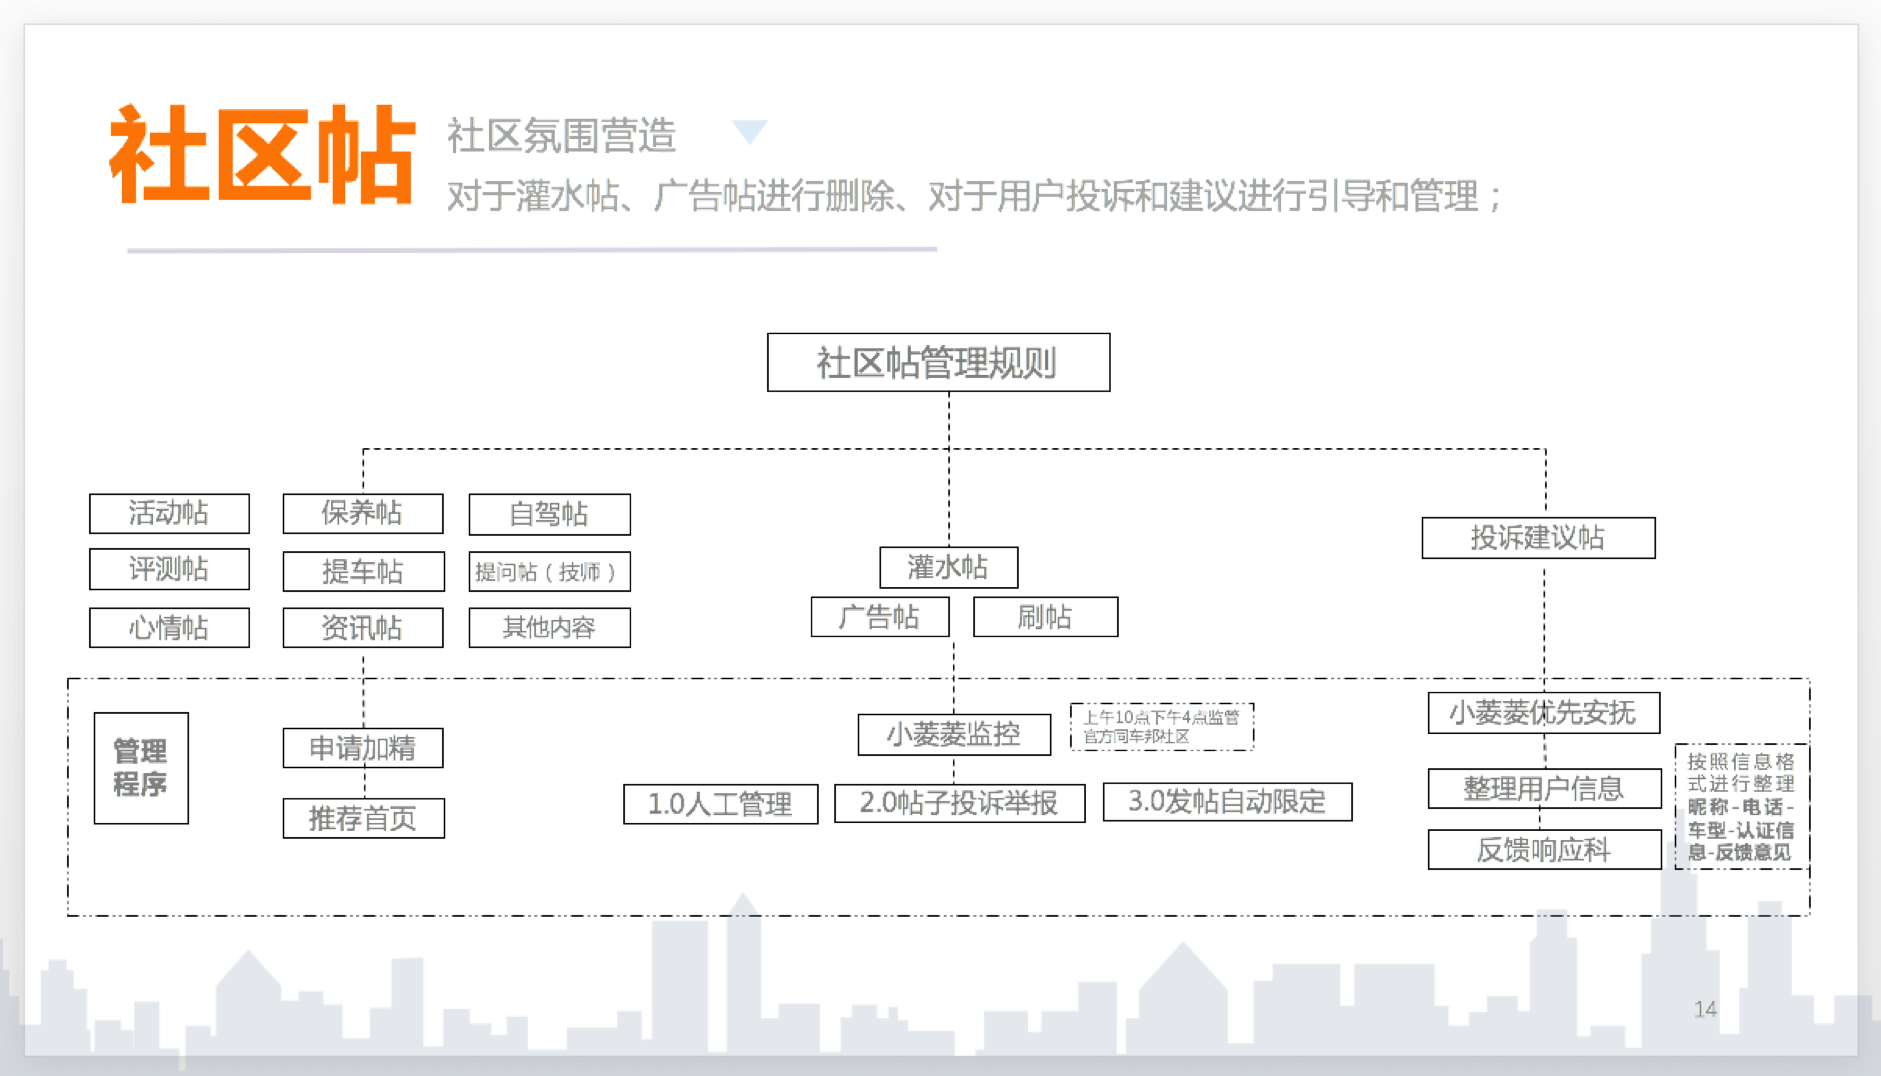Select the 心情帖 box

coord(169,628)
